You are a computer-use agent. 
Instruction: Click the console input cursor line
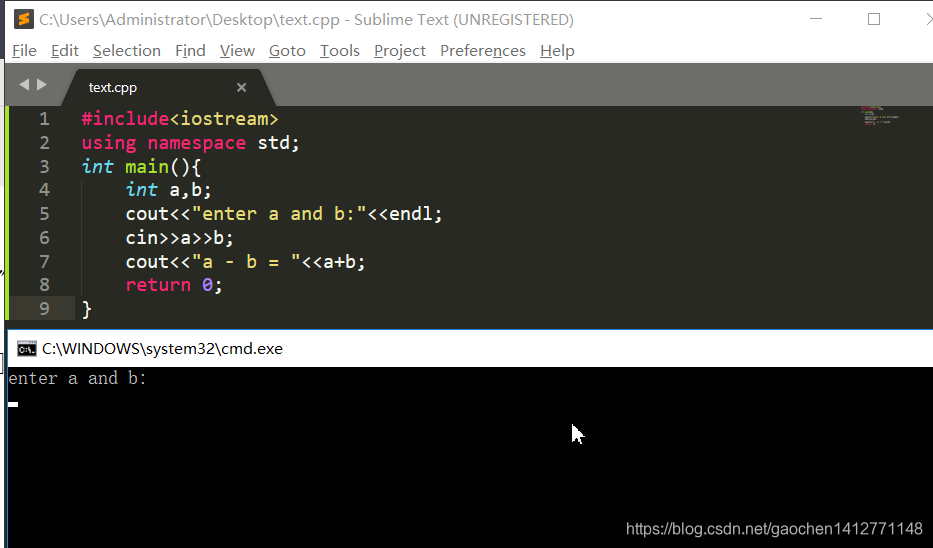[x=13, y=404]
